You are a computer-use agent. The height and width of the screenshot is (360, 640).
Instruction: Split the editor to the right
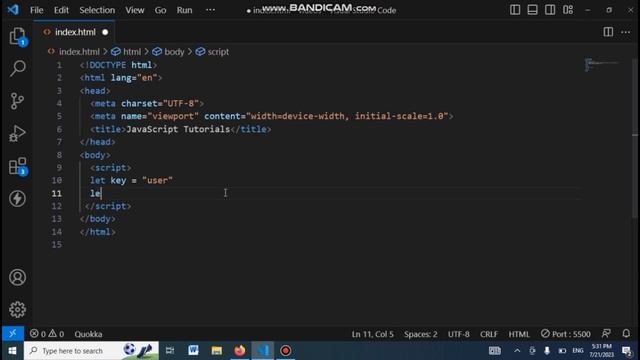click(608, 32)
